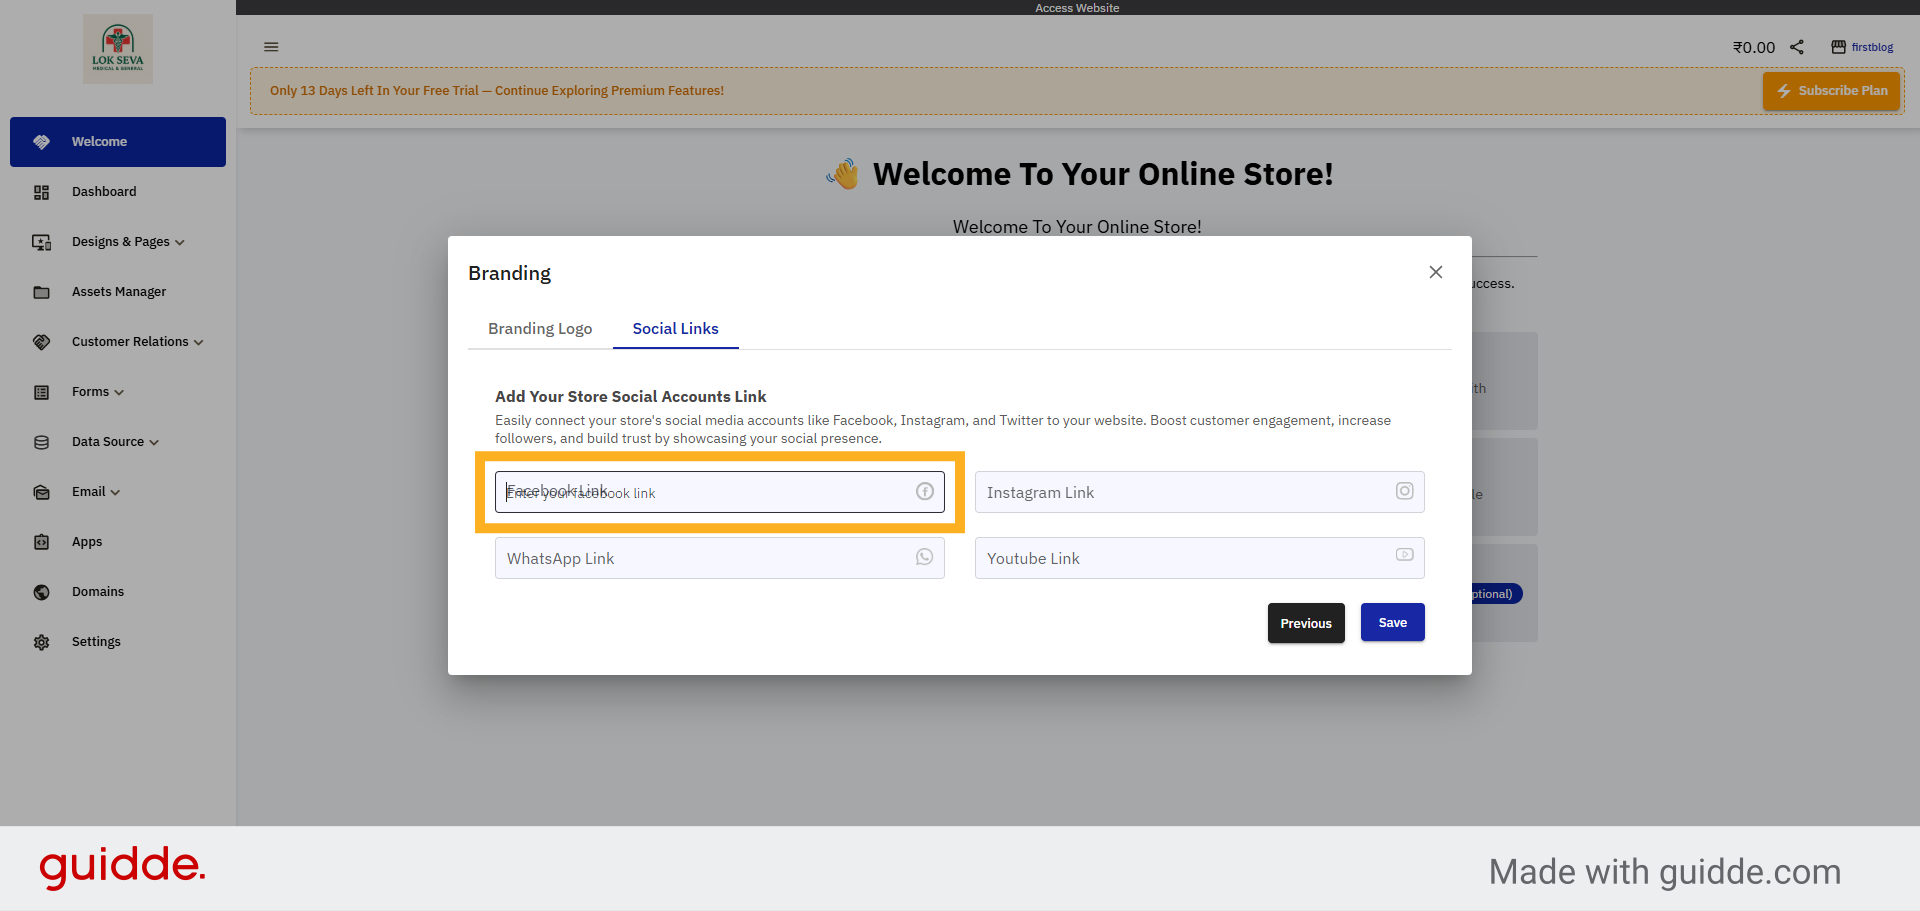Save the social links settings
This screenshot has width=1920, height=911.
coord(1392,622)
